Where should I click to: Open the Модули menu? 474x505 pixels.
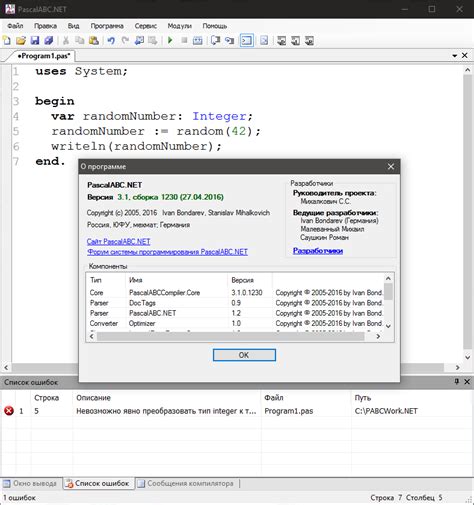(x=180, y=26)
